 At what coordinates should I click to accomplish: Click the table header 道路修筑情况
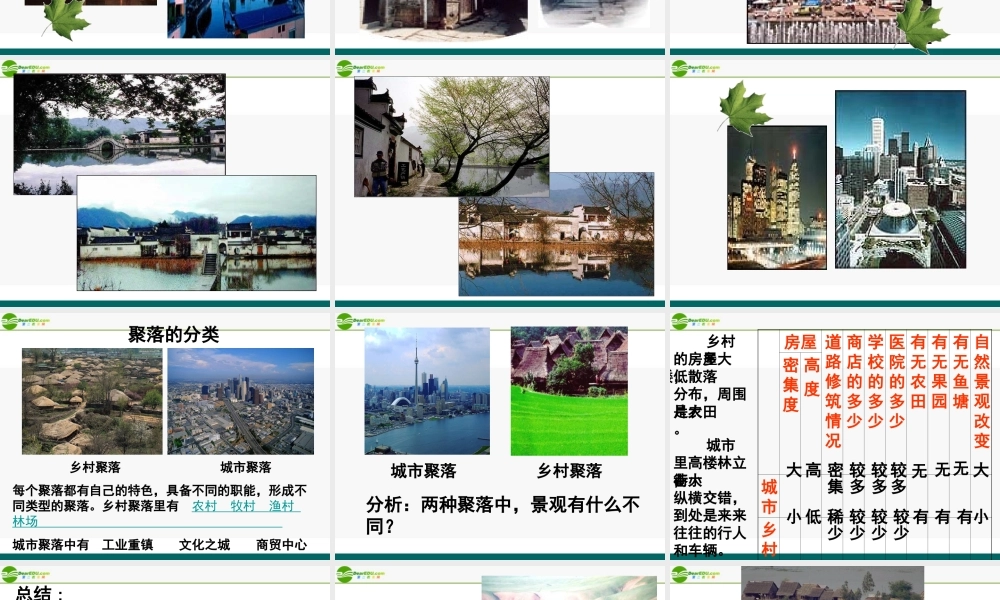[x=833, y=391]
